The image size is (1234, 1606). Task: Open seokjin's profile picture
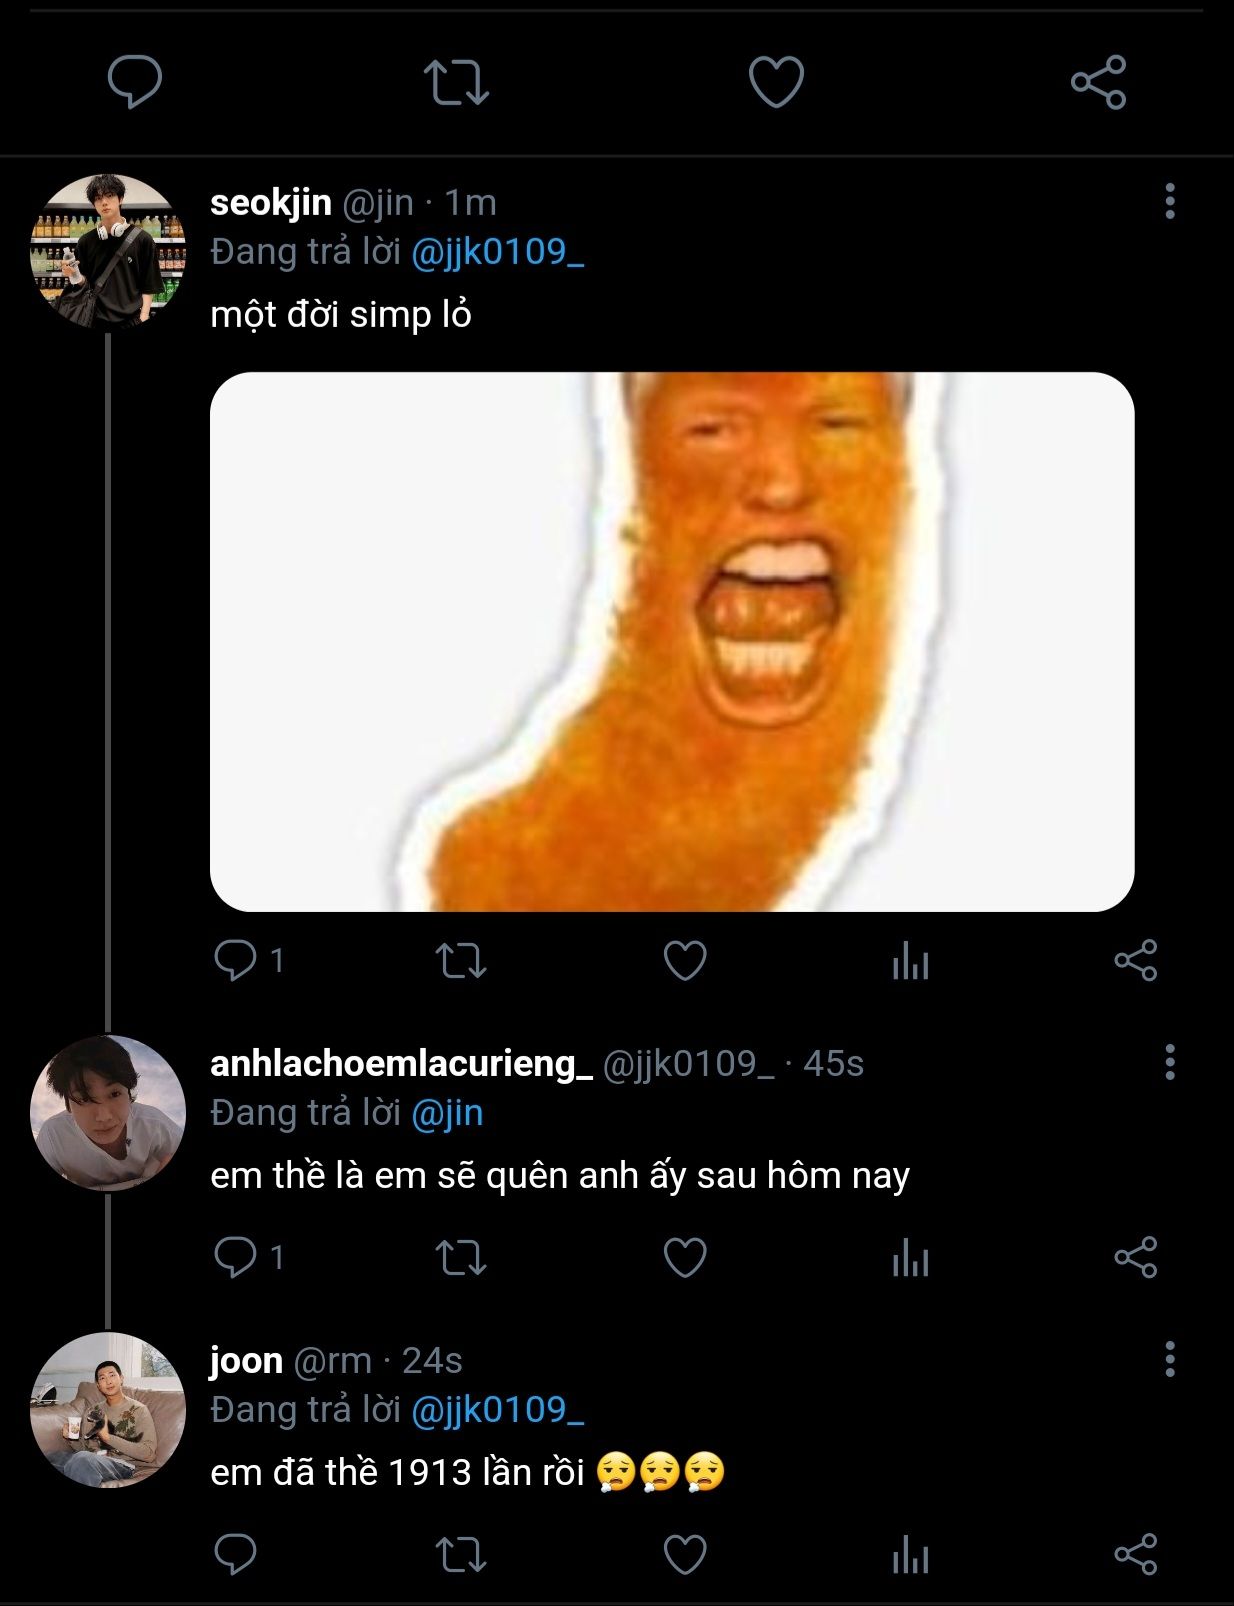108,252
